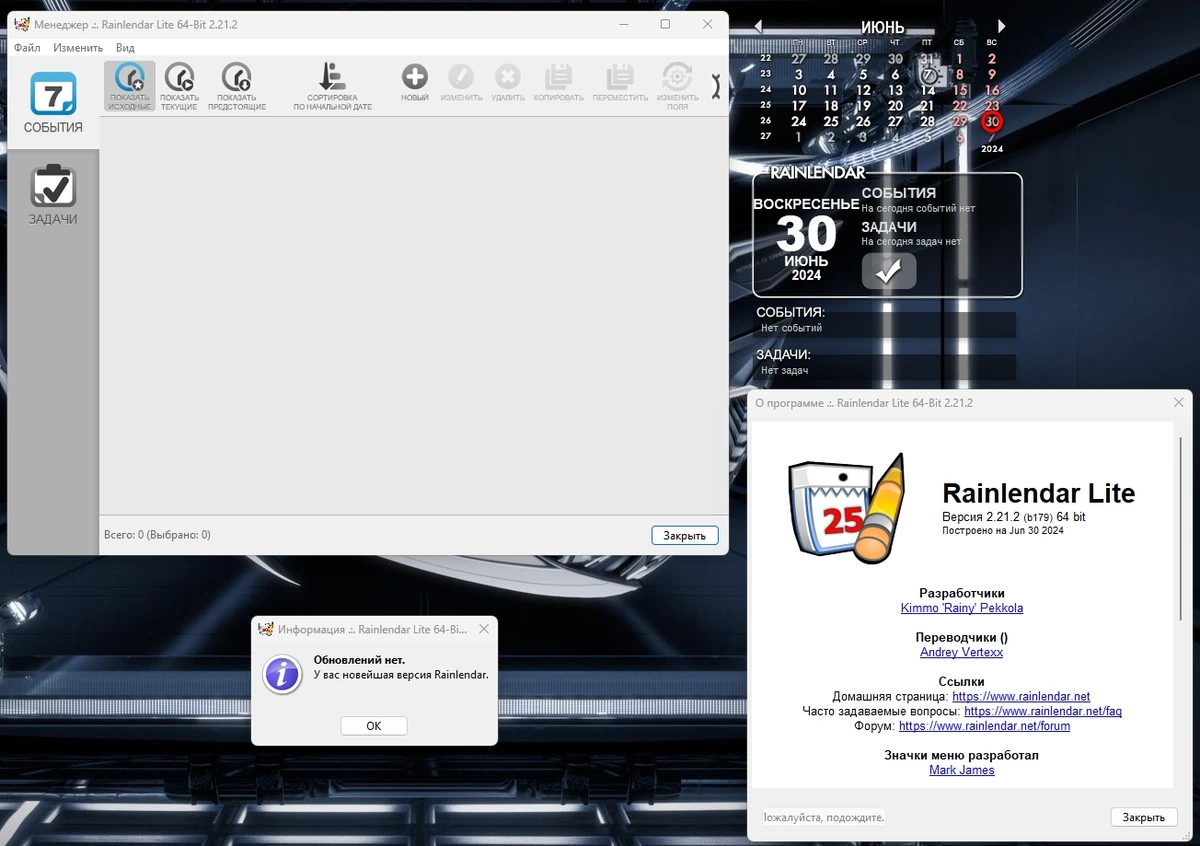The width and height of the screenshot is (1200, 846).
Task: Select June 15 Saturday in desktop calendar
Action: tap(959, 90)
